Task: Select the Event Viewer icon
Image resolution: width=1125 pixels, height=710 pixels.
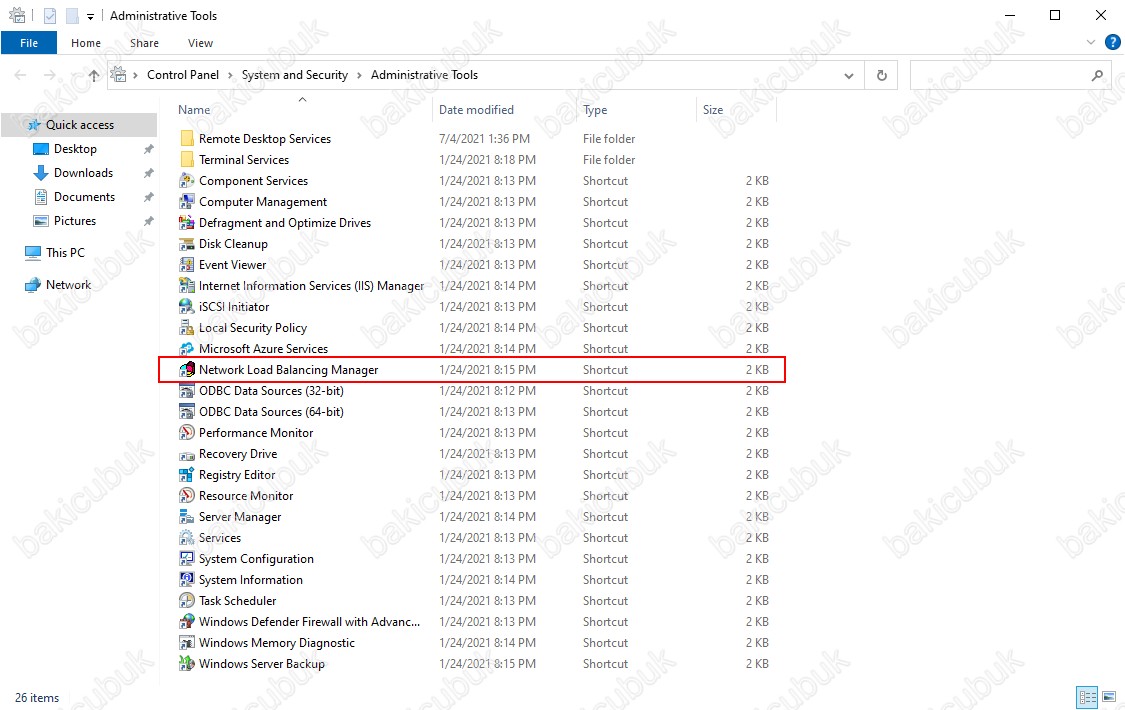Action: coord(187,265)
